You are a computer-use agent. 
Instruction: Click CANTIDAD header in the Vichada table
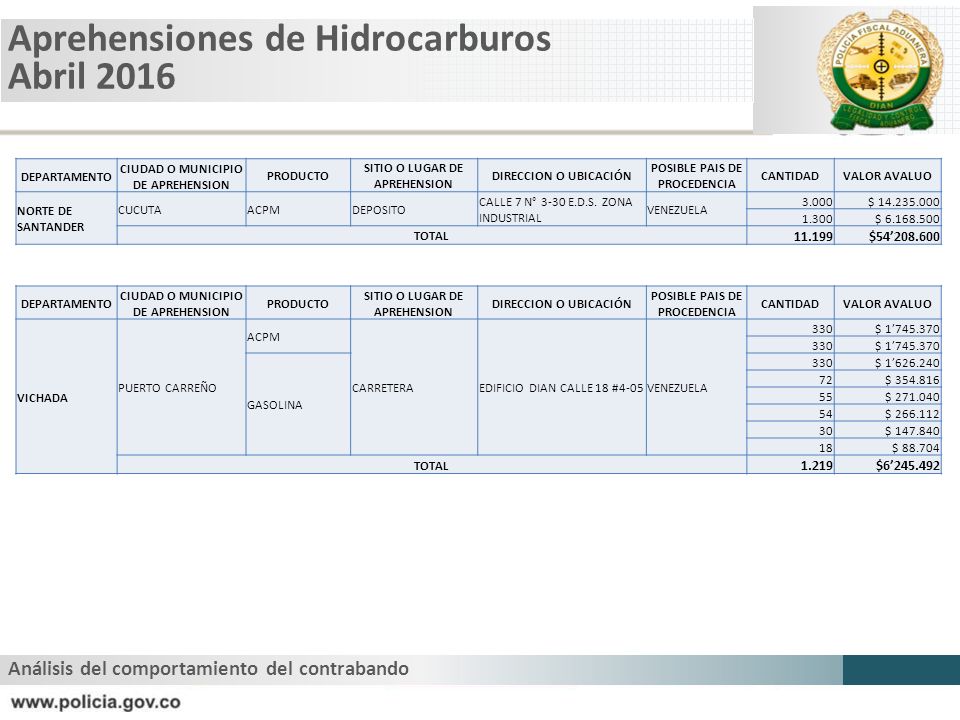tap(790, 304)
